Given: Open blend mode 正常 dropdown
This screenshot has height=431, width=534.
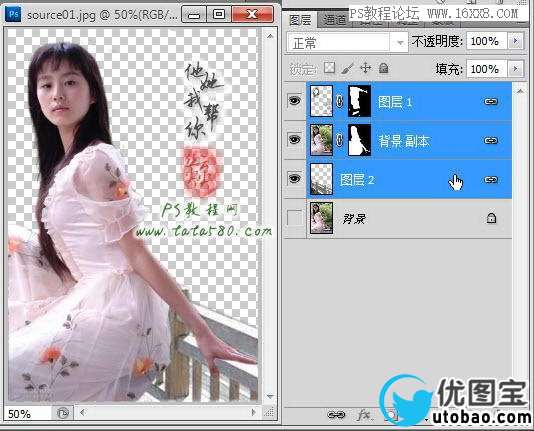Looking at the screenshot, I should click(347, 43).
